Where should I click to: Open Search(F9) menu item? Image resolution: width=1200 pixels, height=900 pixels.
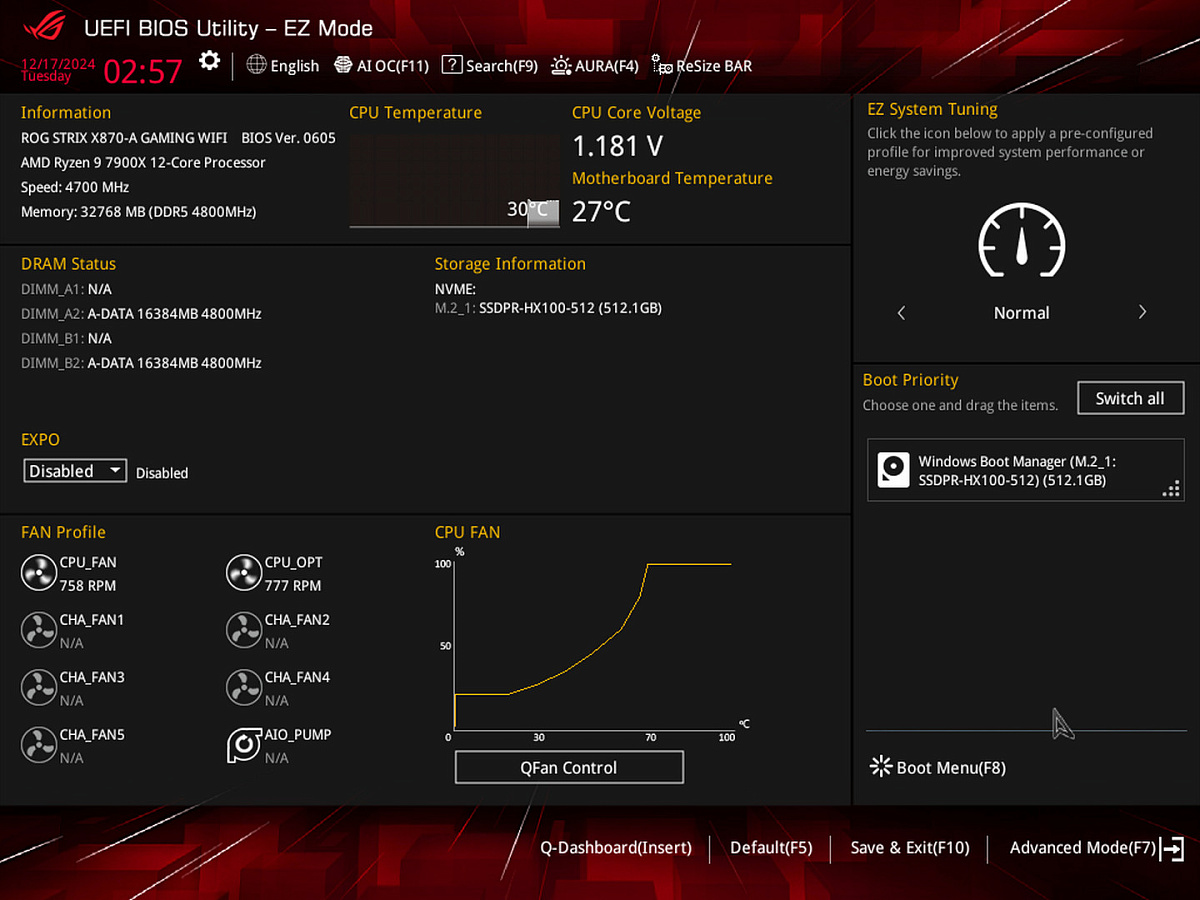pyautogui.click(x=489, y=66)
